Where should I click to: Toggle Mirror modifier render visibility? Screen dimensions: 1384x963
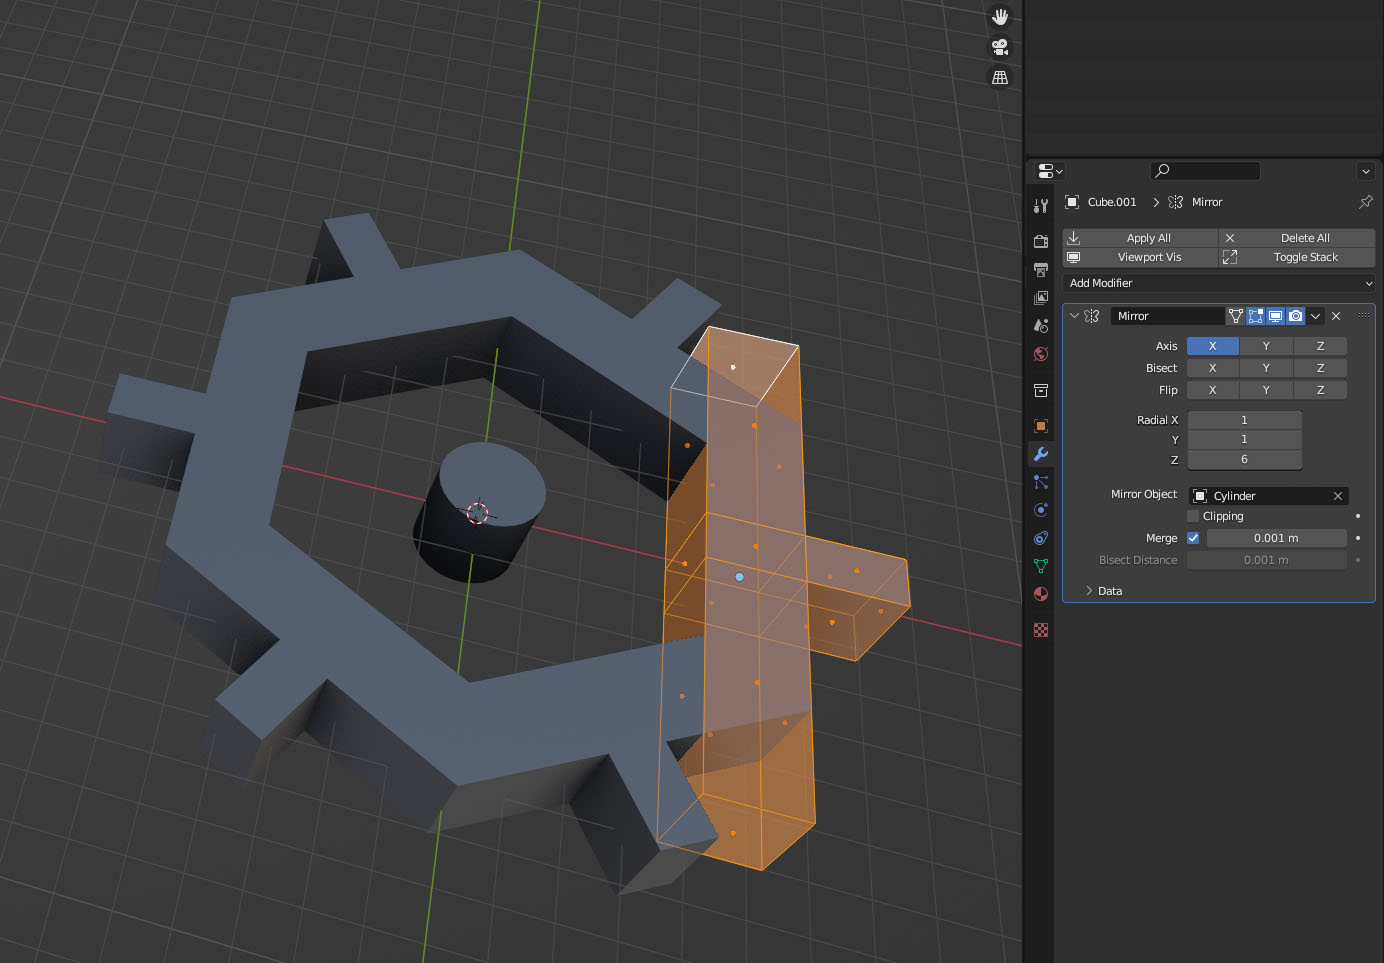[1296, 316]
